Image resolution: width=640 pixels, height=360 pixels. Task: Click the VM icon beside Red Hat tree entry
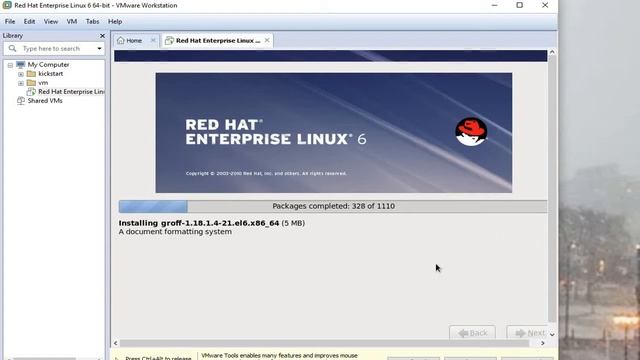click(x=31, y=92)
